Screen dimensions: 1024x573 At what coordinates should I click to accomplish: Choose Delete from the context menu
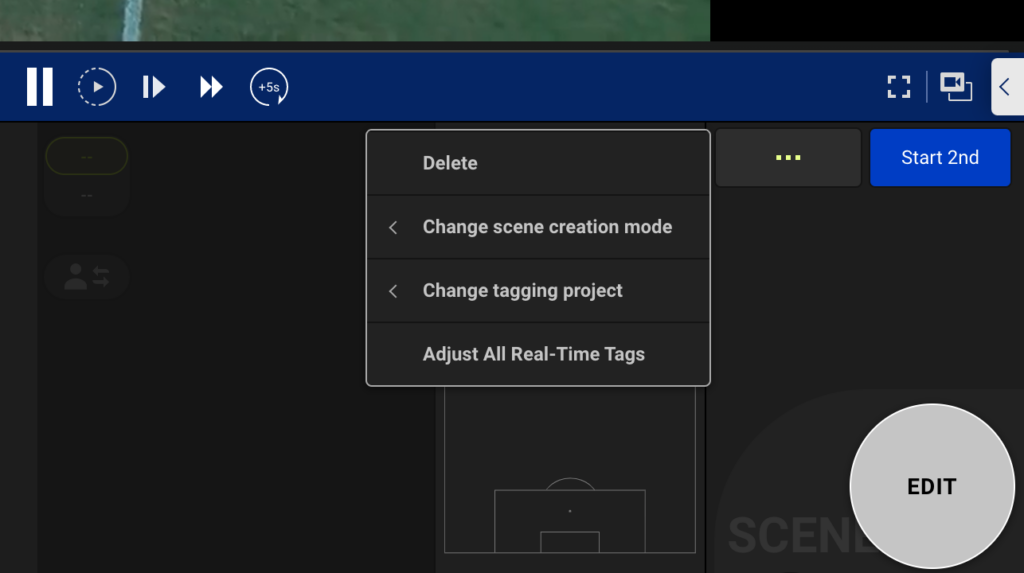[x=538, y=163]
